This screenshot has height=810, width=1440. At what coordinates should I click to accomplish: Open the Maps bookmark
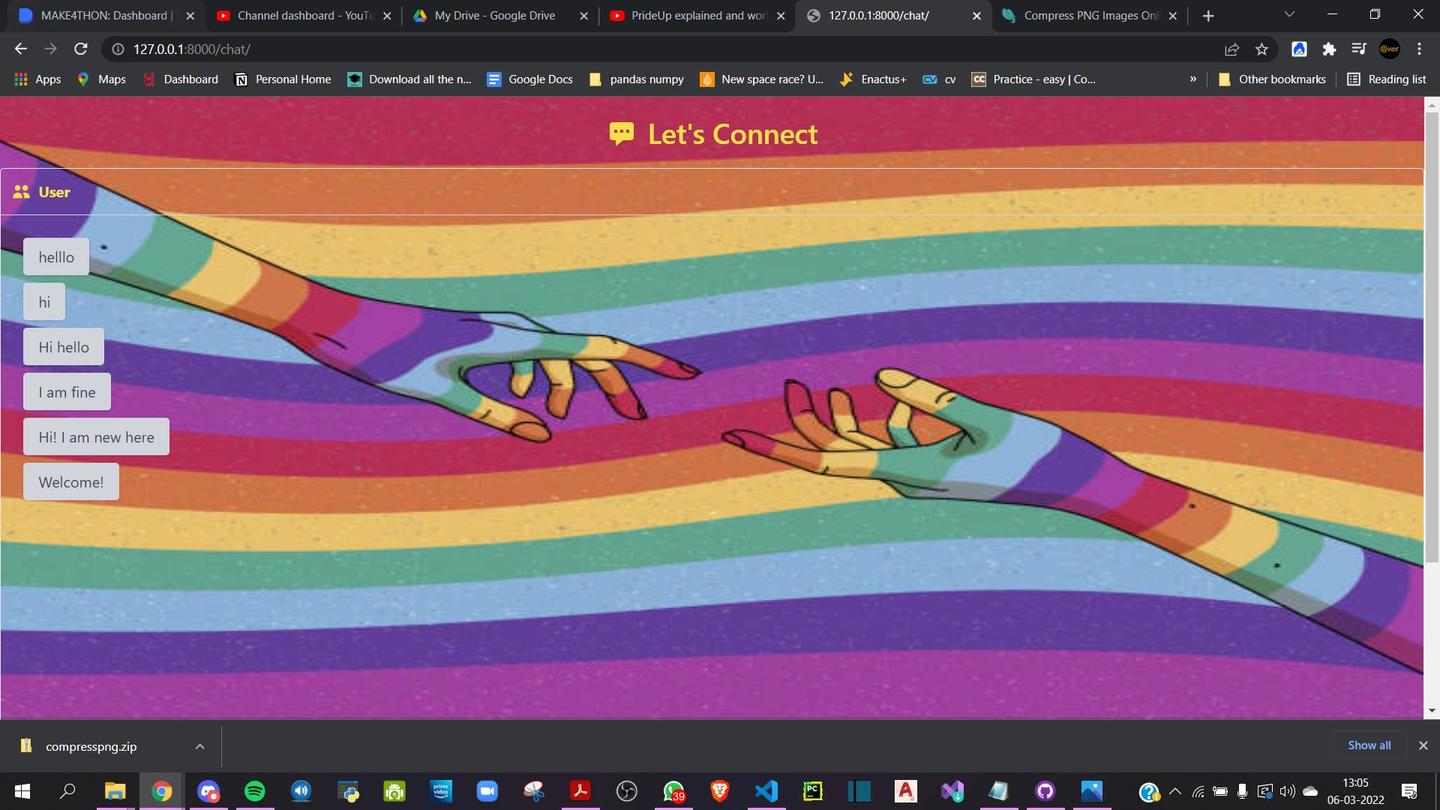[x=101, y=79]
